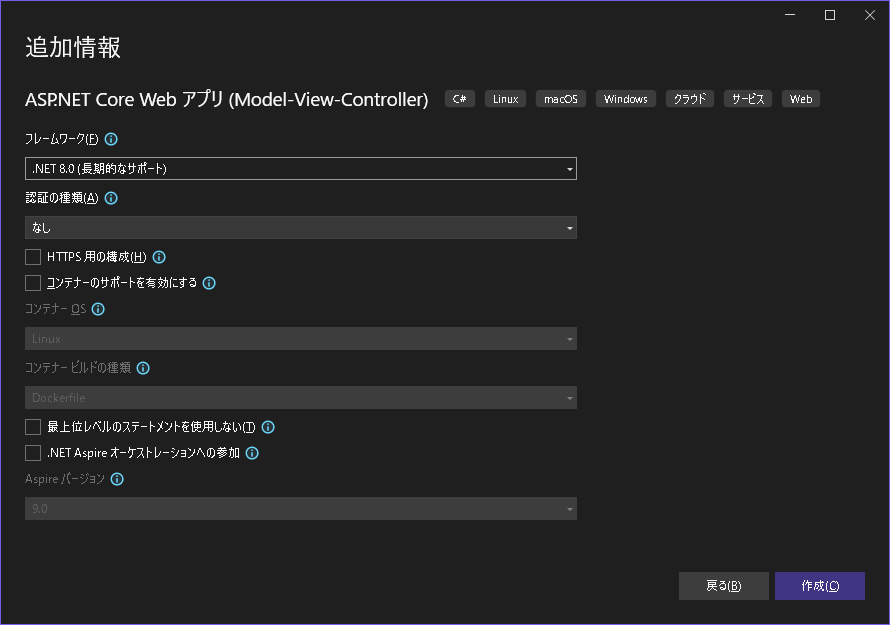The width and height of the screenshot is (890, 625).
Task: Click info icon beside .NET Aspire オーケストレーション
Action: (253, 453)
